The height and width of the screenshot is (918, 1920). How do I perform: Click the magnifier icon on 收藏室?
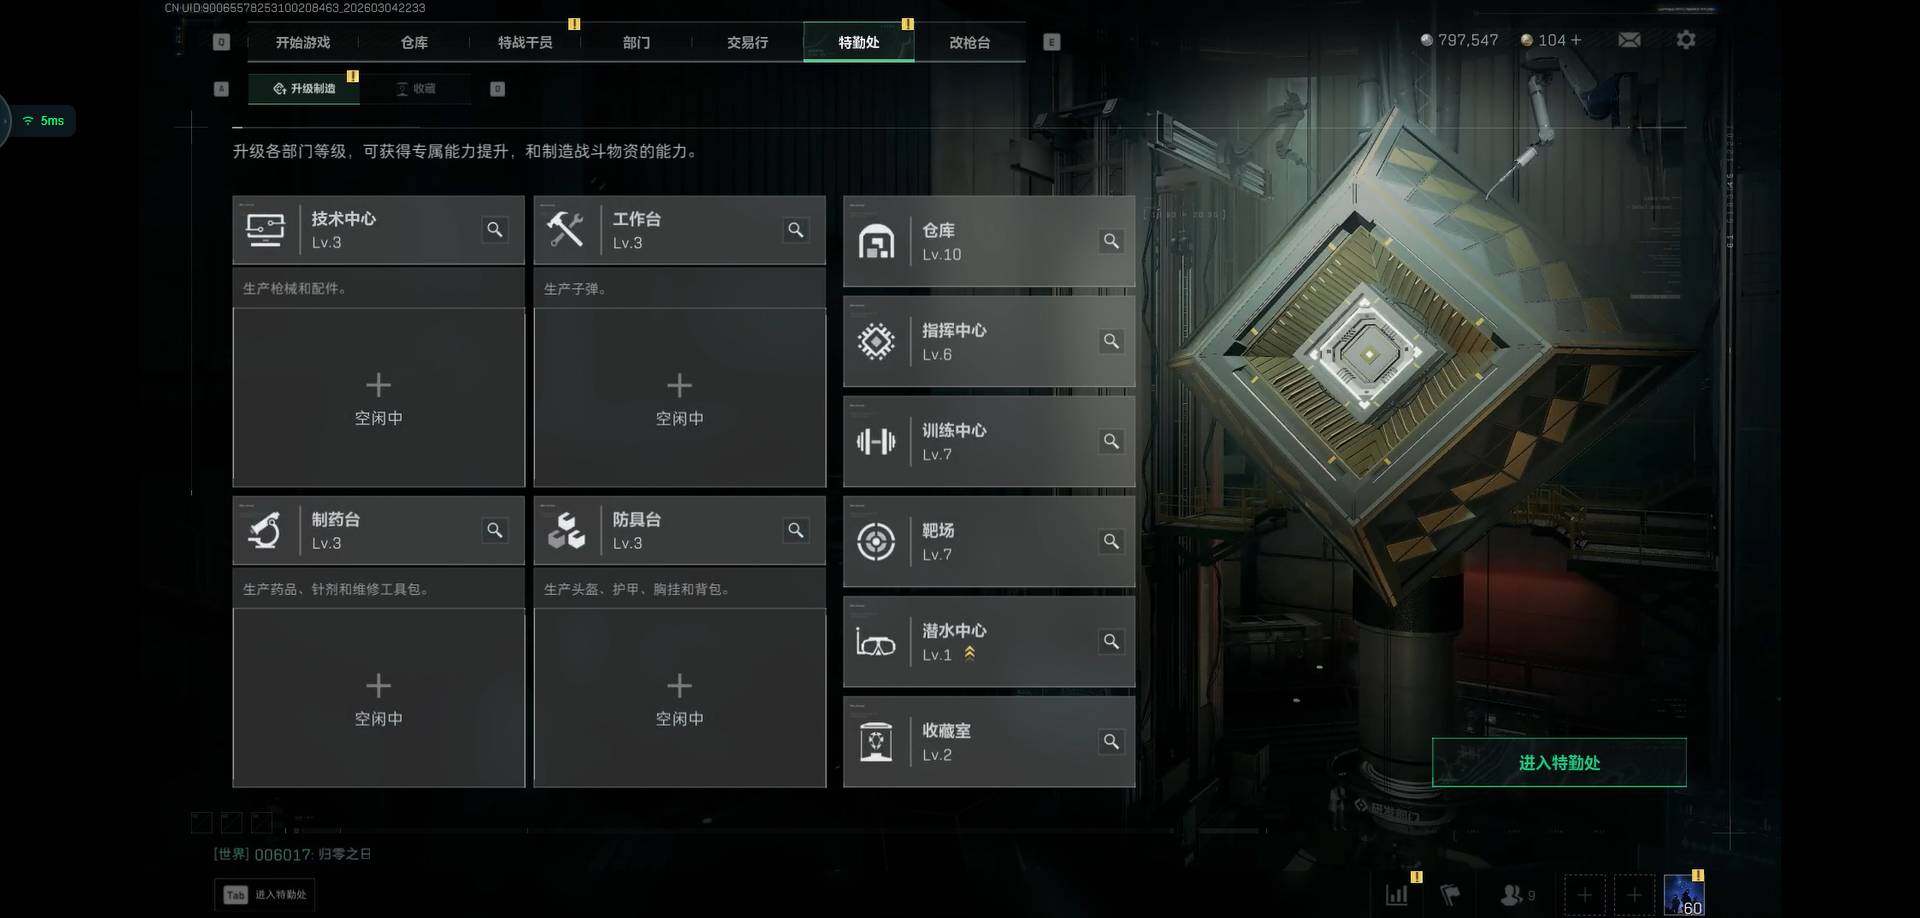(x=1111, y=741)
